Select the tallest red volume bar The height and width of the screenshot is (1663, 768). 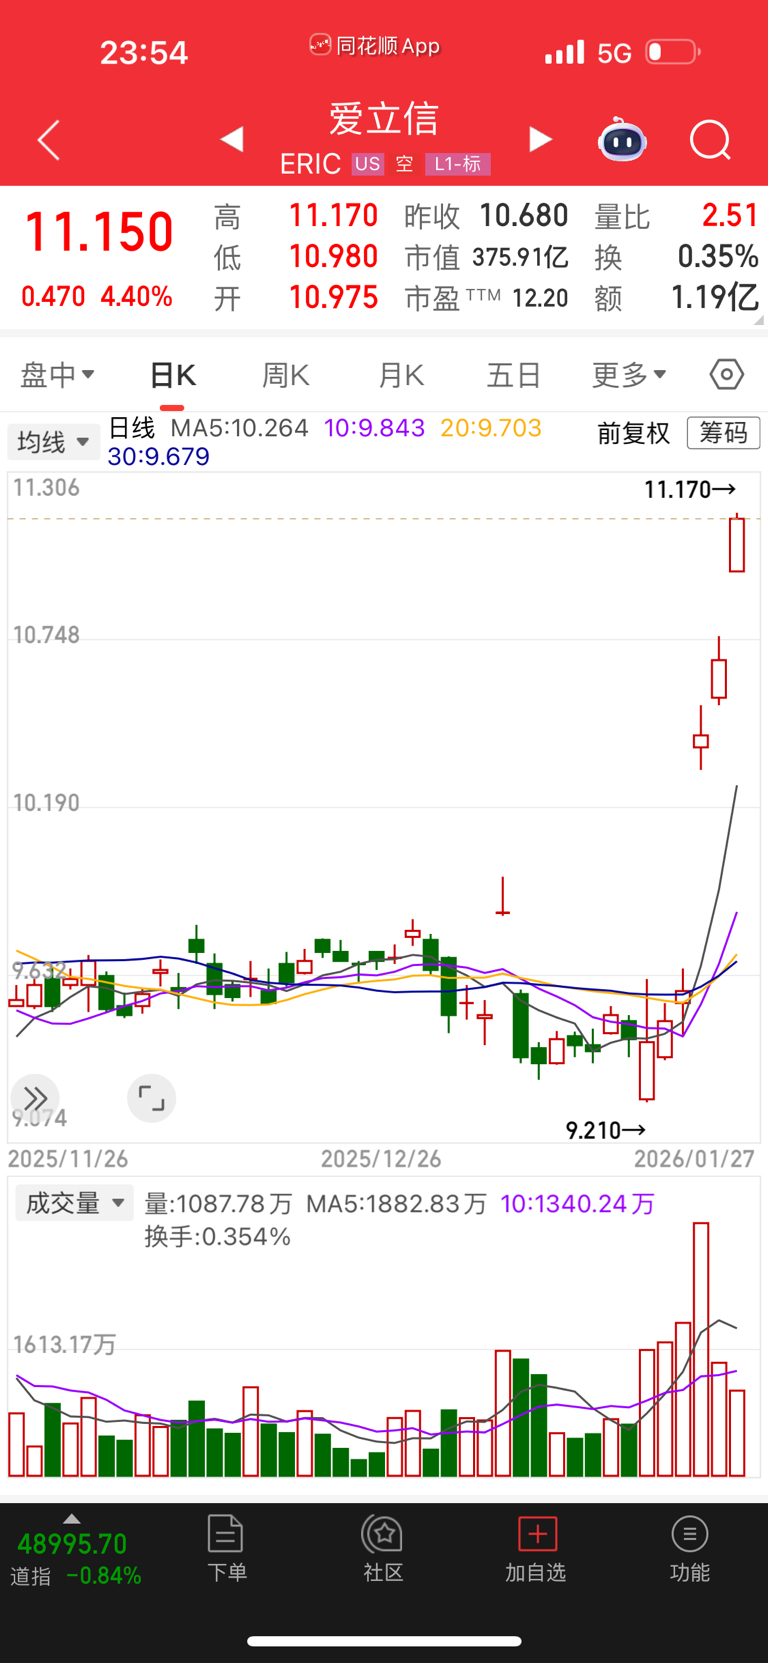click(x=701, y=1349)
